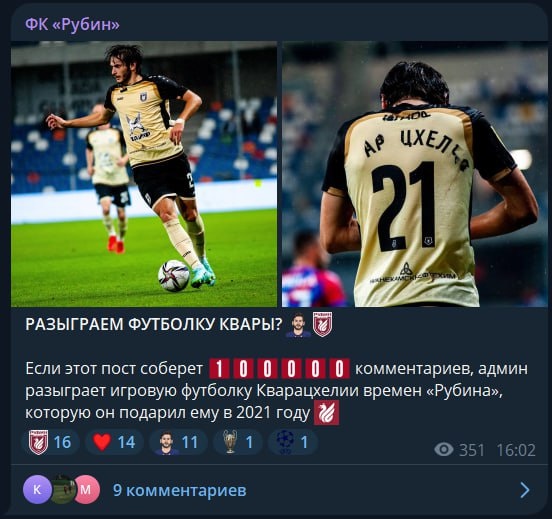
Task: Open the left photo of the player dribbling
Action: tap(144, 174)
